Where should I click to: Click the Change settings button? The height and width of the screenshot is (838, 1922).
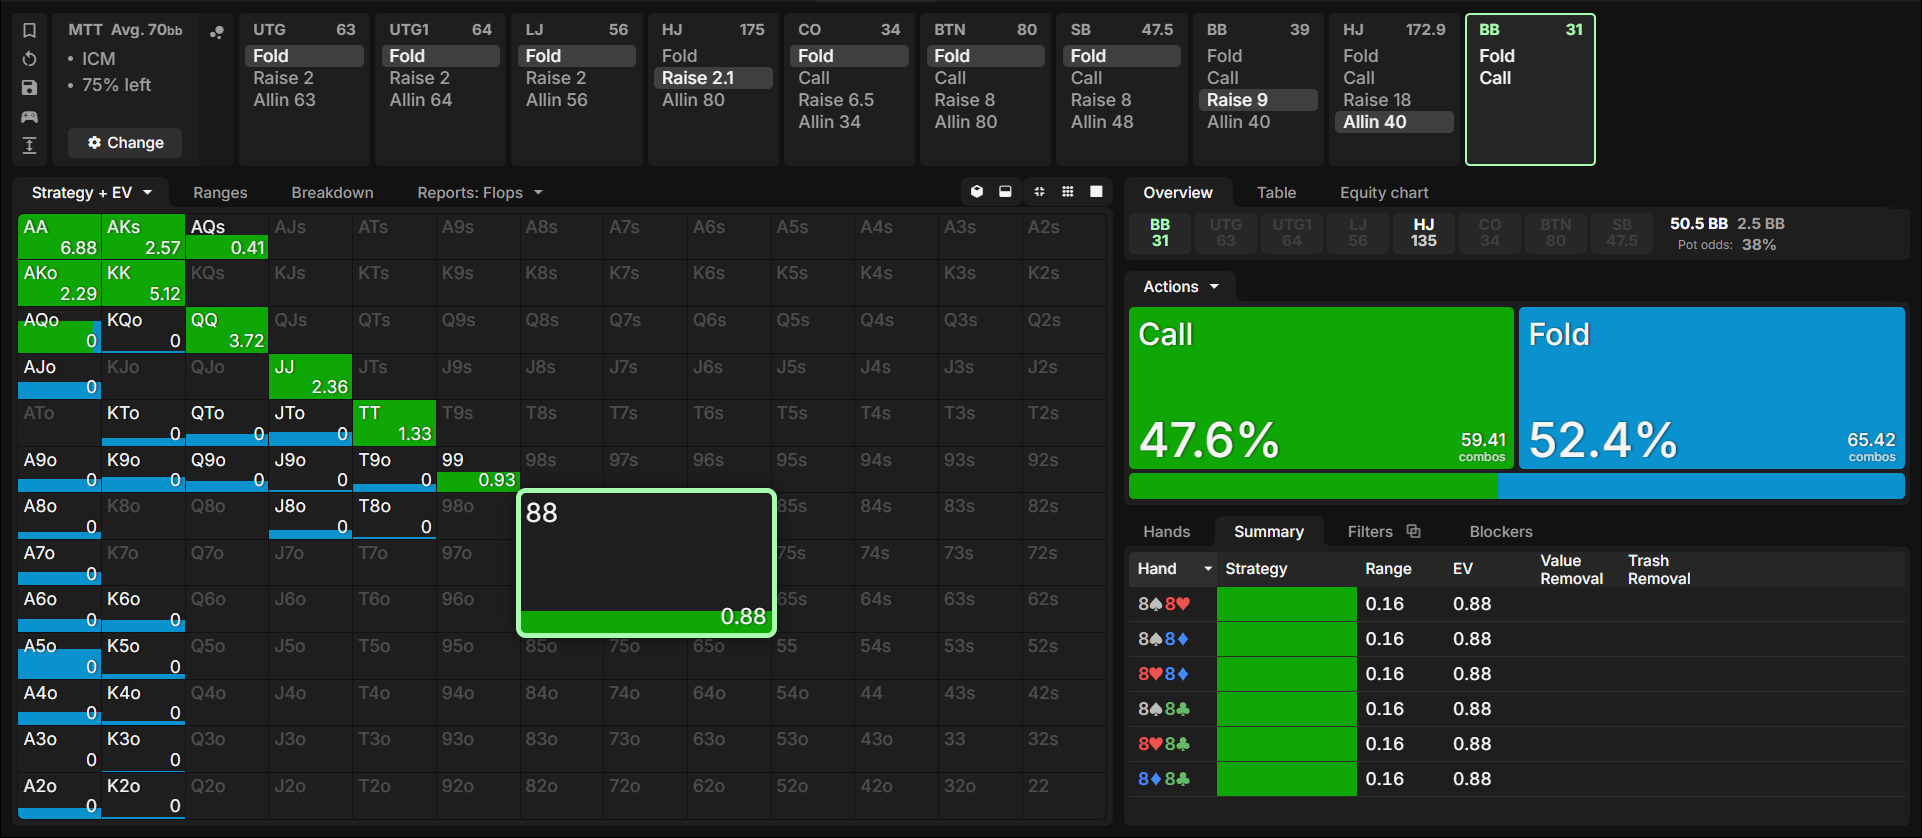[x=125, y=143]
